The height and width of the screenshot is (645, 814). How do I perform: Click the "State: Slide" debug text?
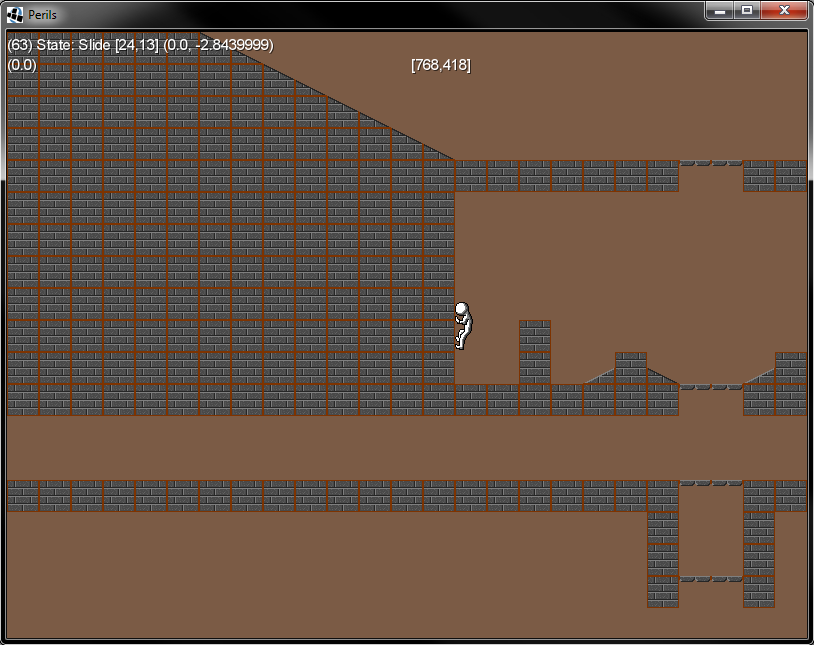click(73, 45)
